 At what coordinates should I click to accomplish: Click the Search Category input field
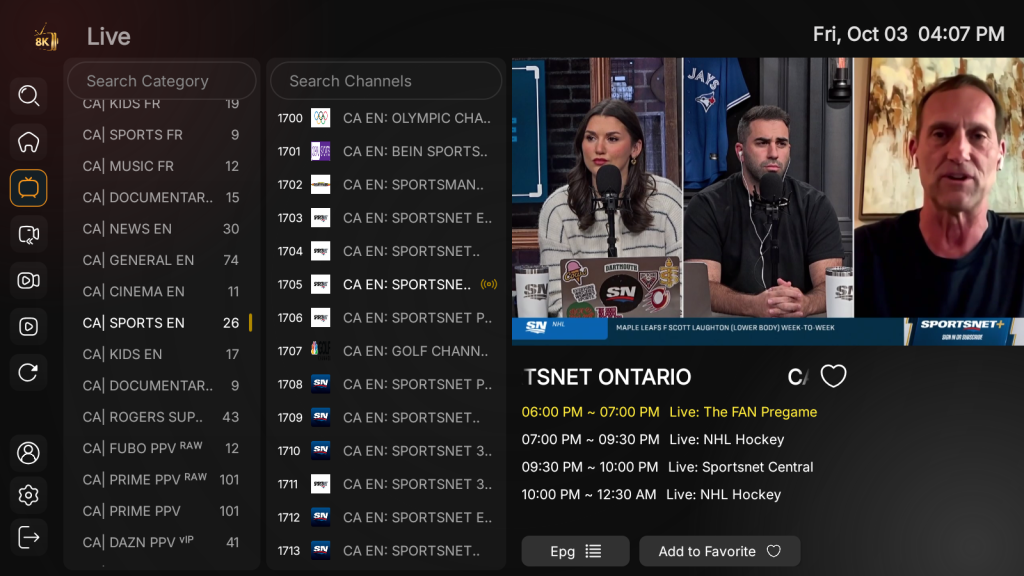point(162,81)
